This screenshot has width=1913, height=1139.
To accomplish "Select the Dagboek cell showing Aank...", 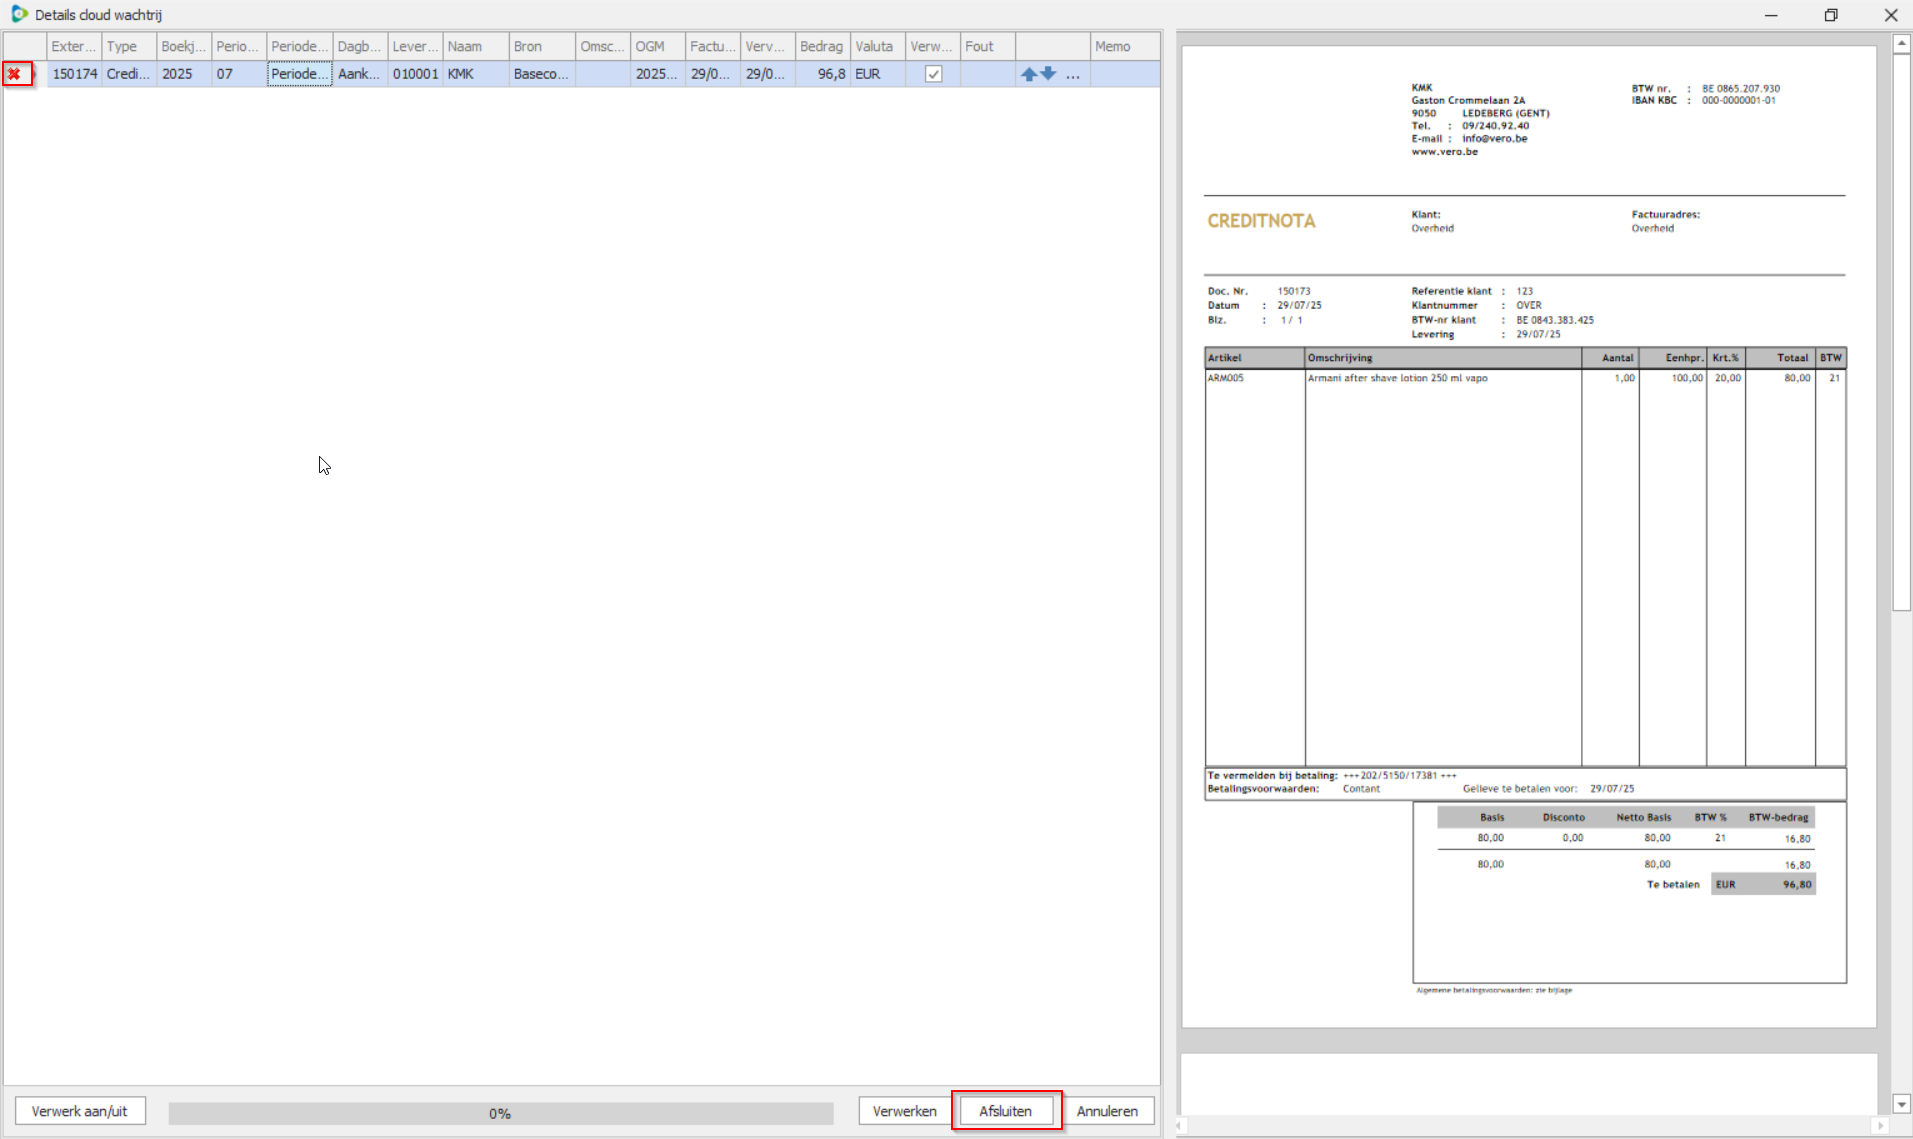I will [359, 74].
